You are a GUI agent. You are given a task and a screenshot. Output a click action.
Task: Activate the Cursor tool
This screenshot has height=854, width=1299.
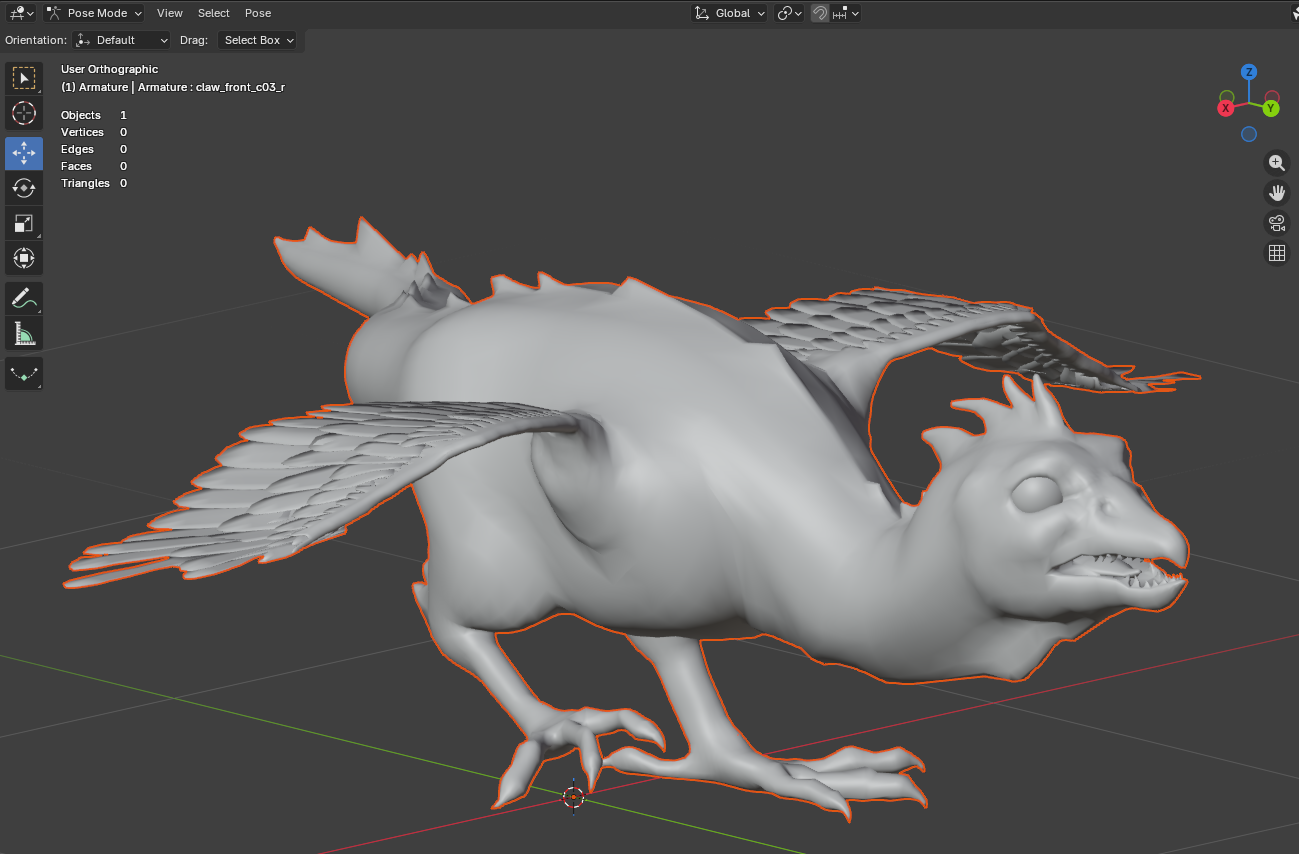[x=24, y=113]
